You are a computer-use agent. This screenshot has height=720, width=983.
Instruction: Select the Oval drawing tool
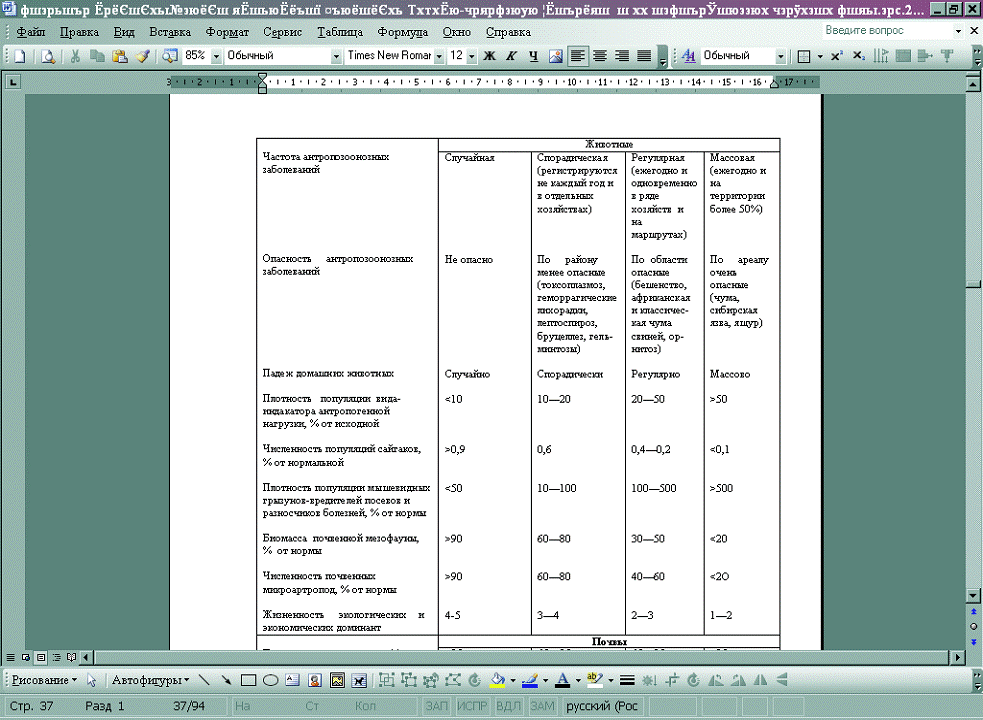tap(270, 680)
